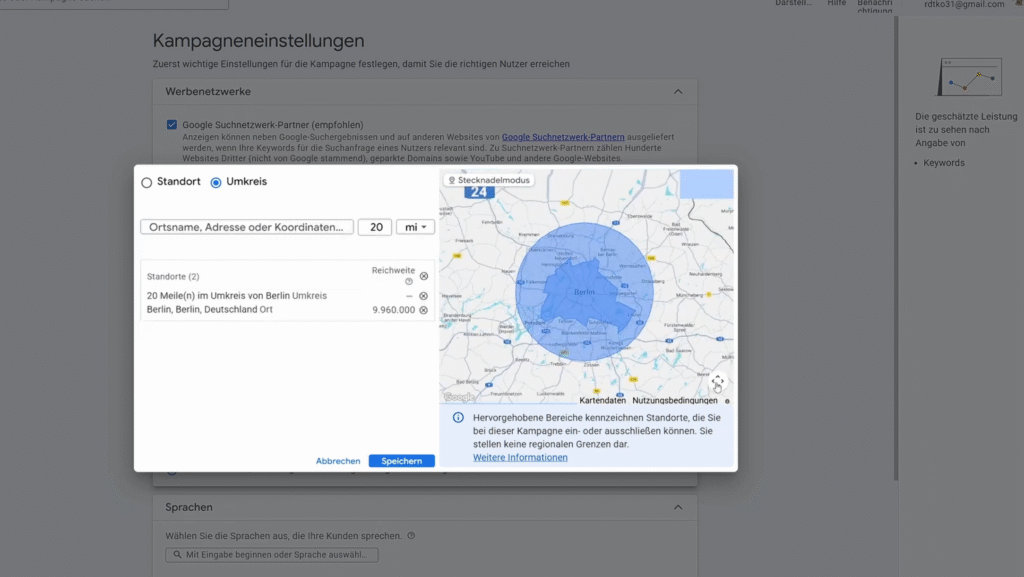Click the Kartendaten map label
Image resolution: width=1024 pixels, height=577 pixels.
pyautogui.click(x=602, y=400)
